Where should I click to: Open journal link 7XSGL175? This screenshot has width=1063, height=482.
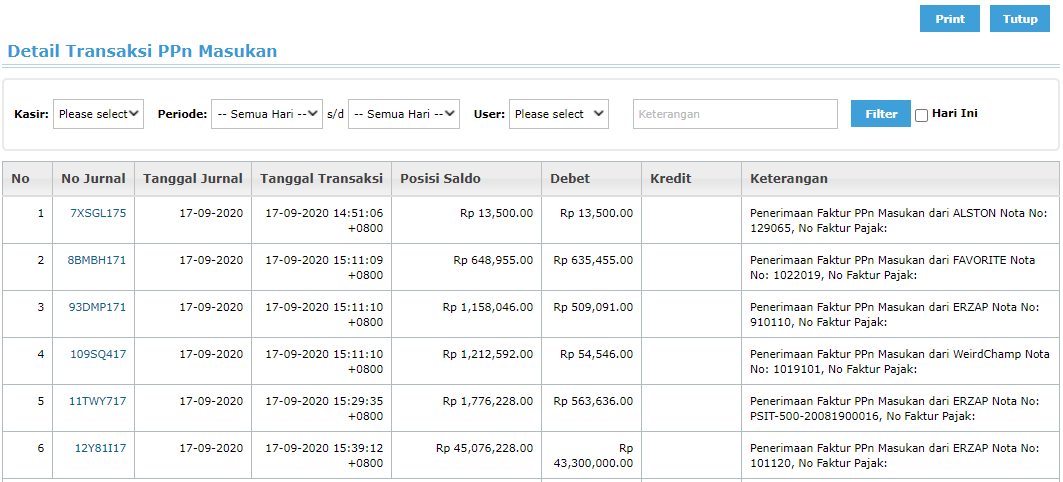[98, 213]
